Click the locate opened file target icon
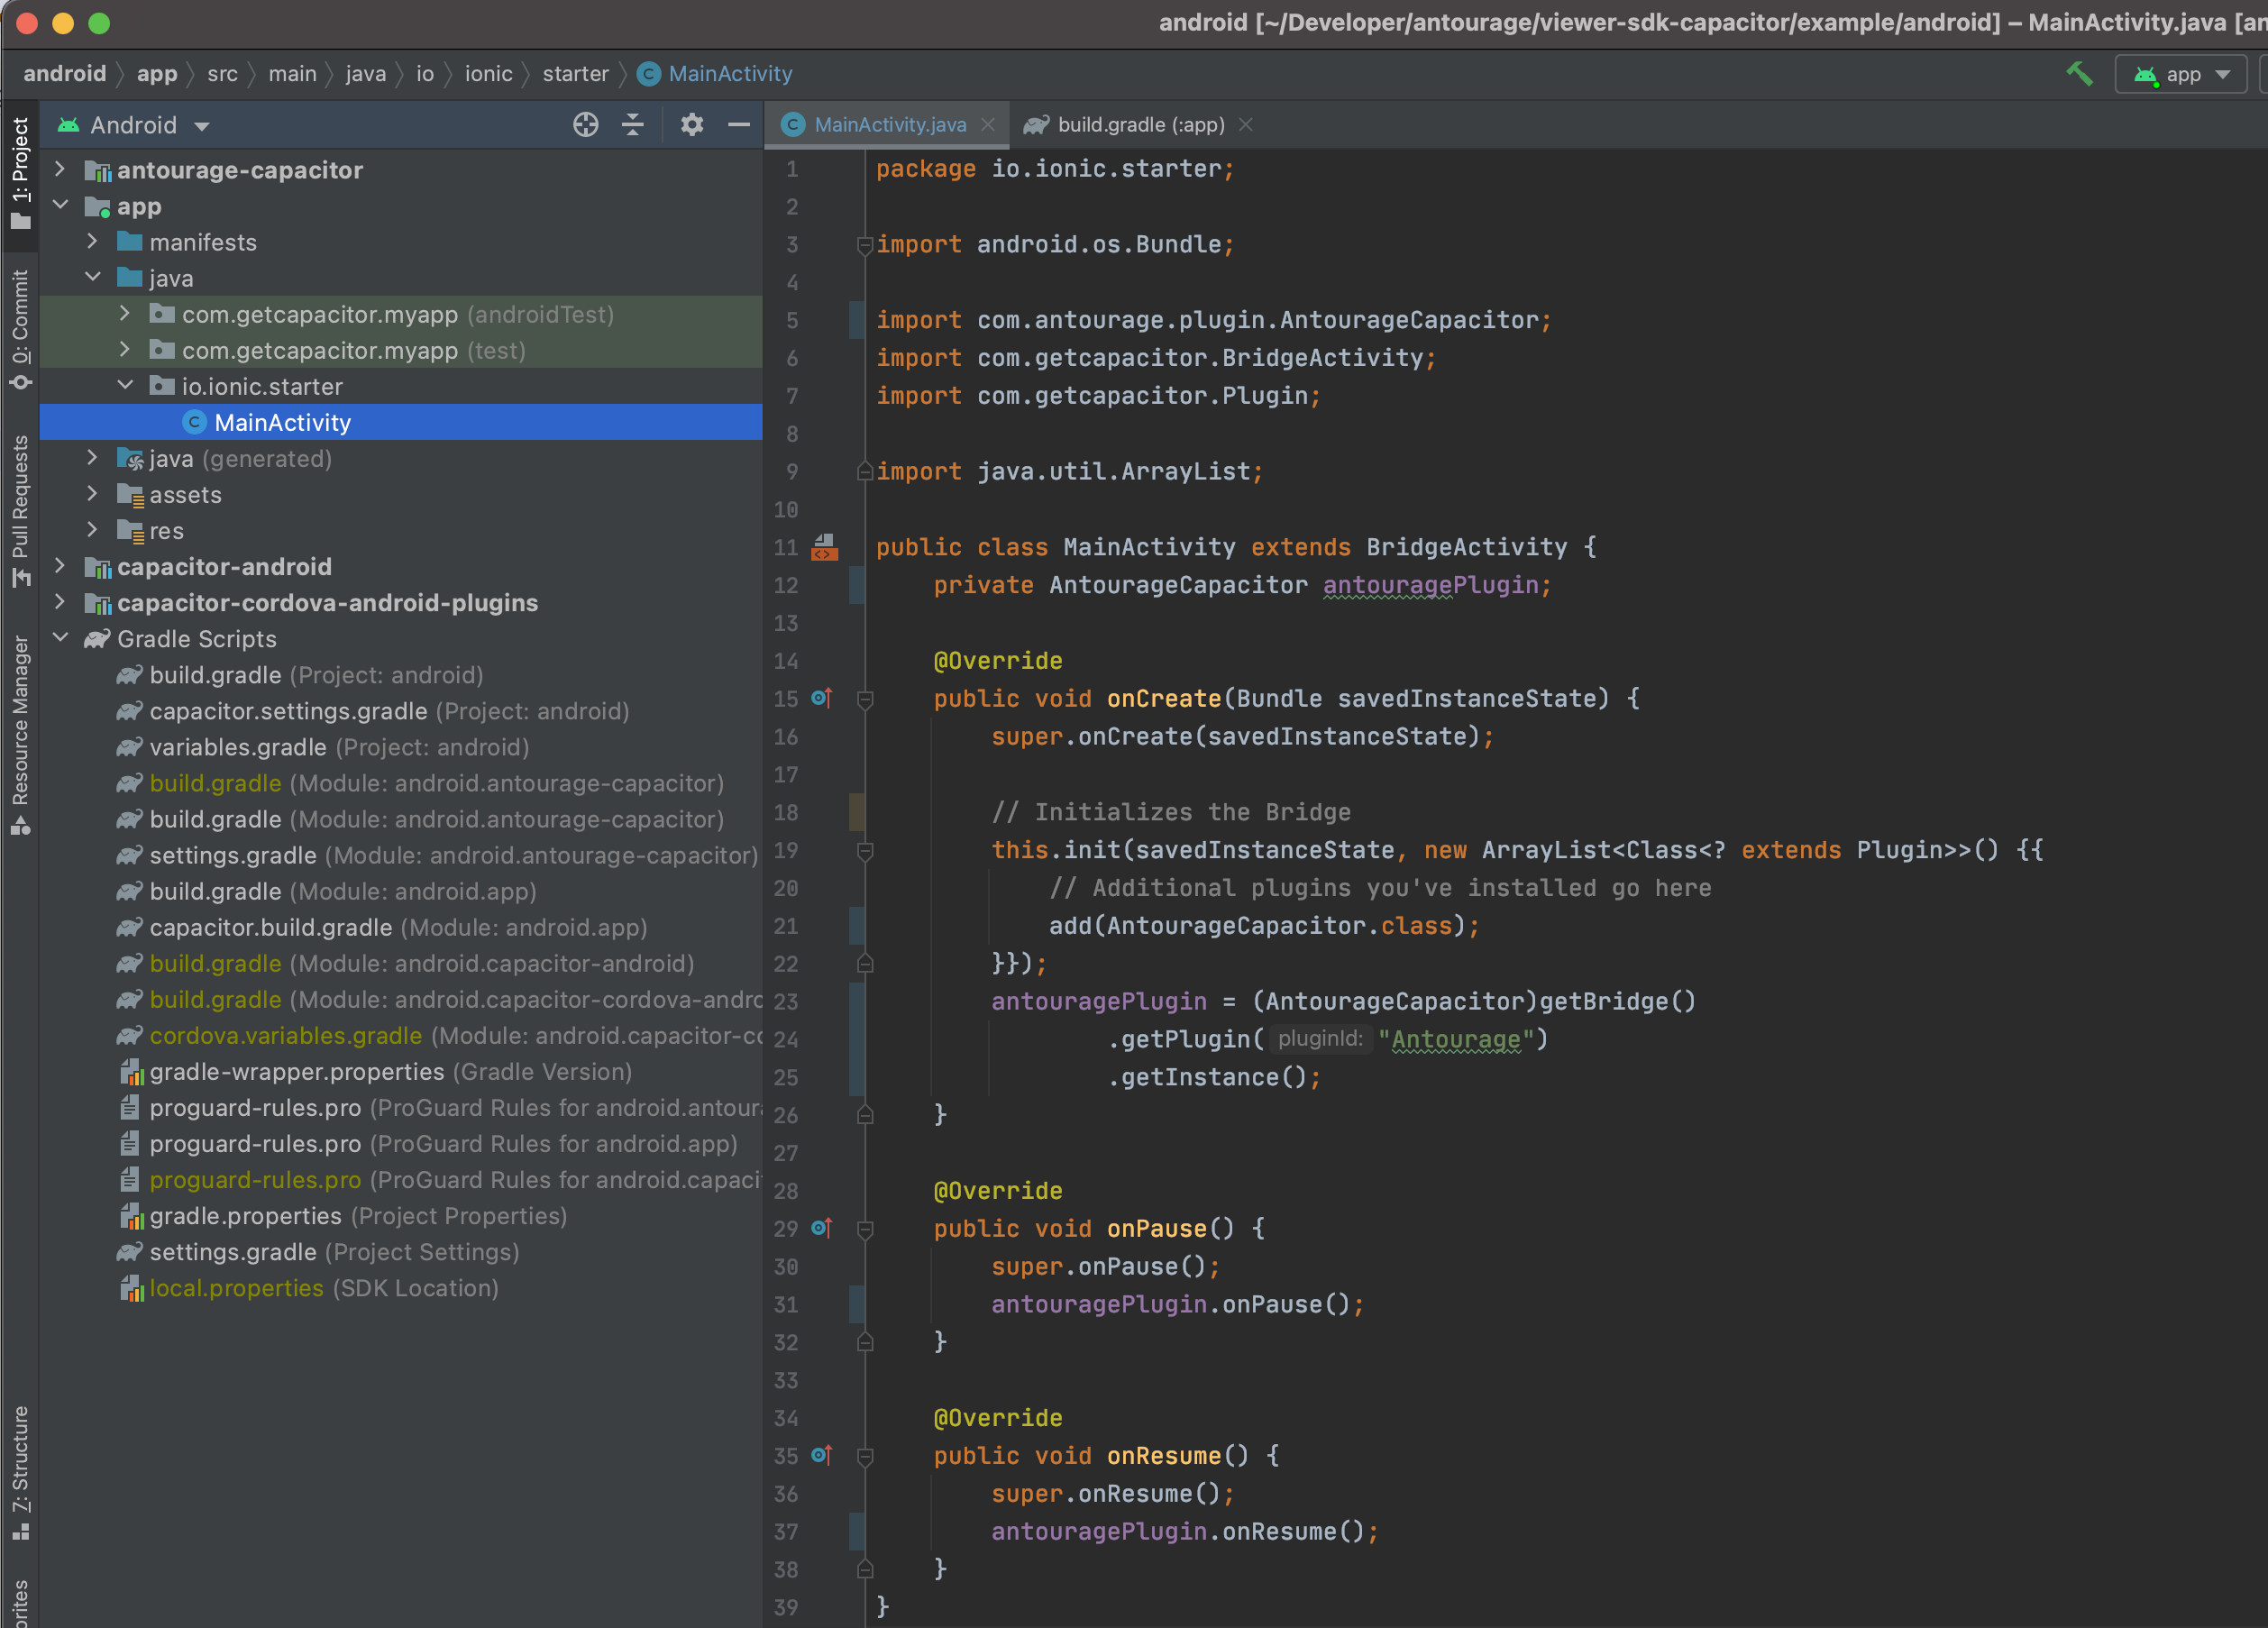The width and height of the screenshot is (2268, 1628). [x=586, y=125]
